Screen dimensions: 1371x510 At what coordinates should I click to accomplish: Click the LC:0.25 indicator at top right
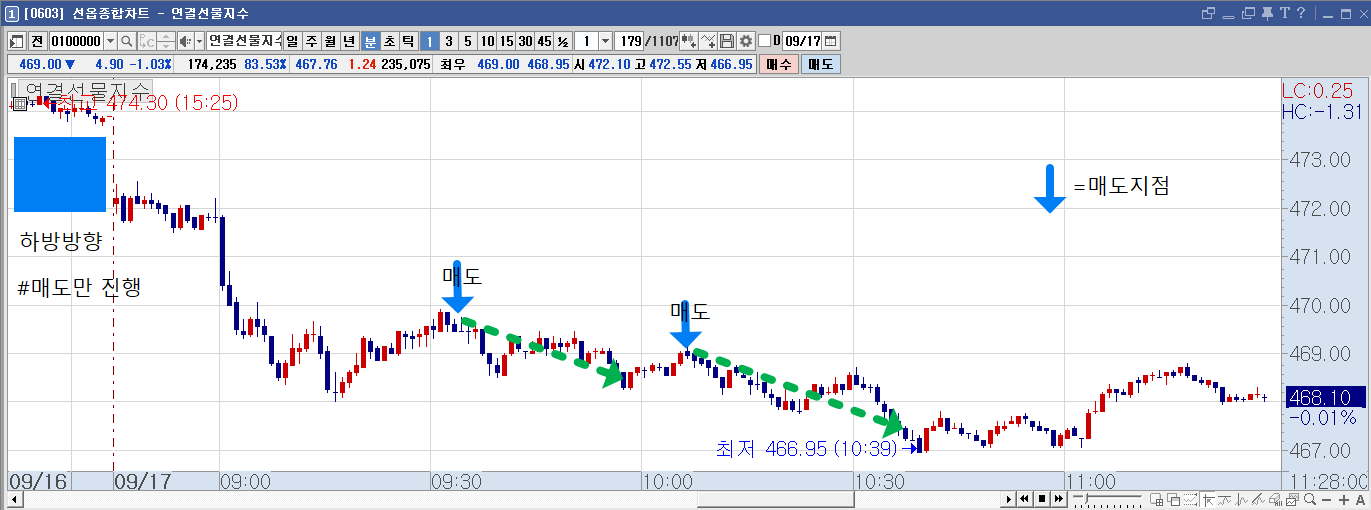[x=1317, y=91]
